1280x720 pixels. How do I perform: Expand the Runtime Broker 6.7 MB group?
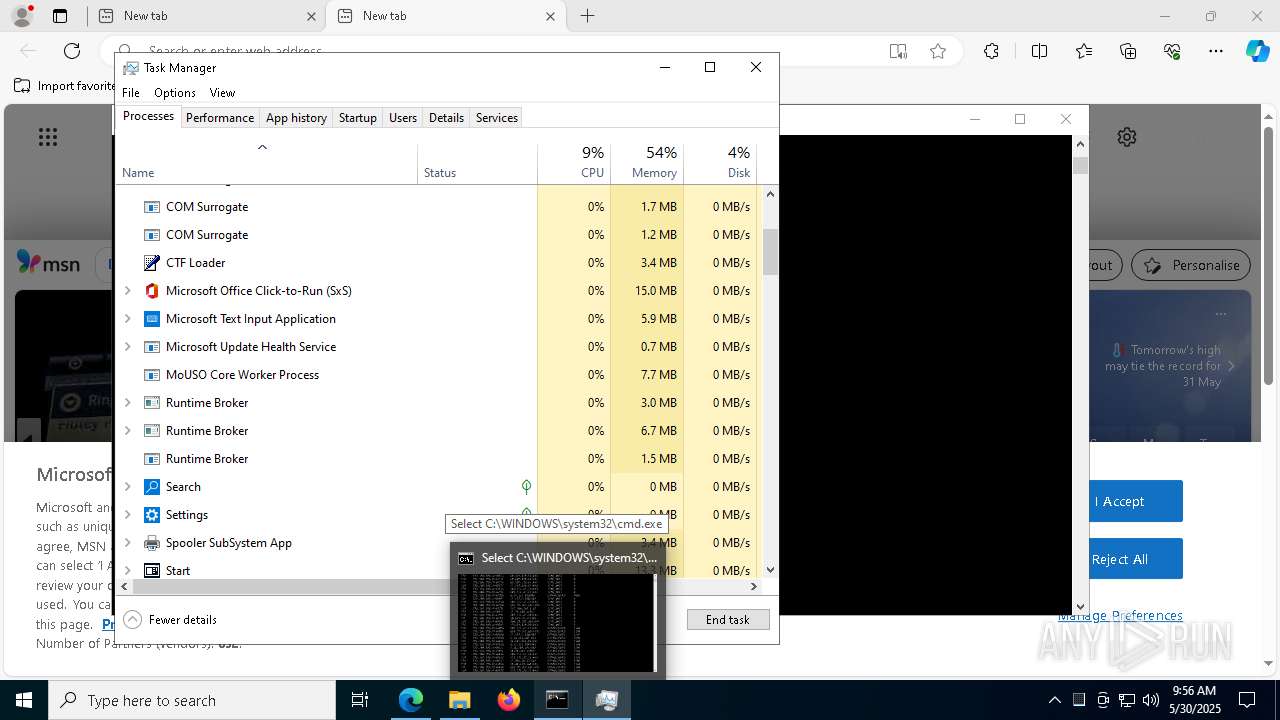point(127,431)
